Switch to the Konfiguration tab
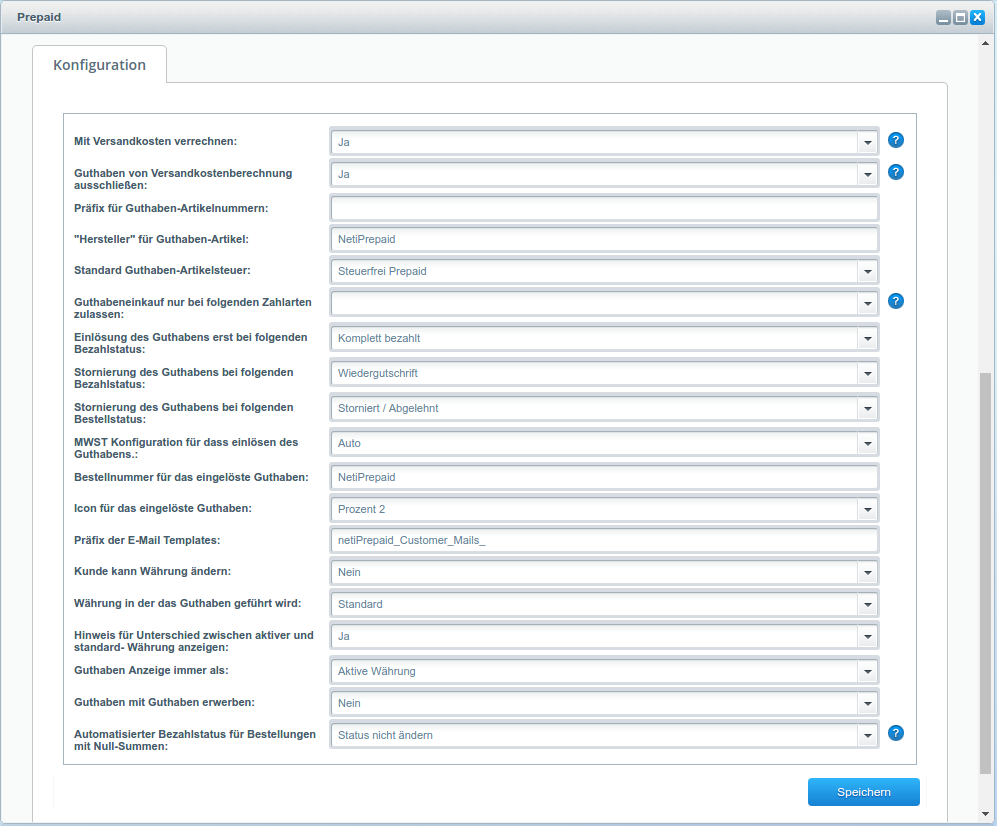997x826 pixels. [x=99, y=65]
